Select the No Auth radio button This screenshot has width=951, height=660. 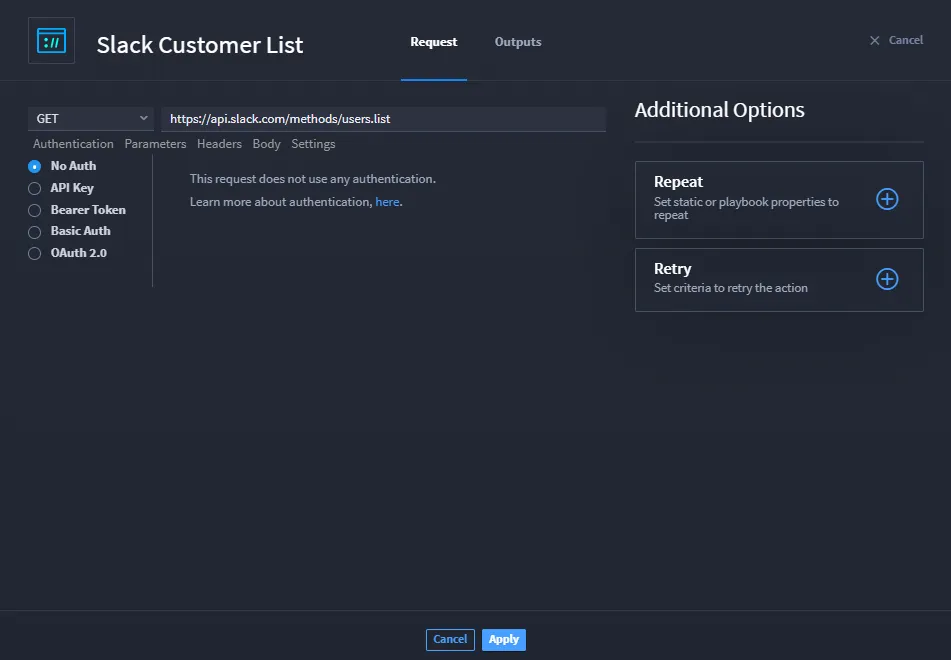(x=35, y=166)
